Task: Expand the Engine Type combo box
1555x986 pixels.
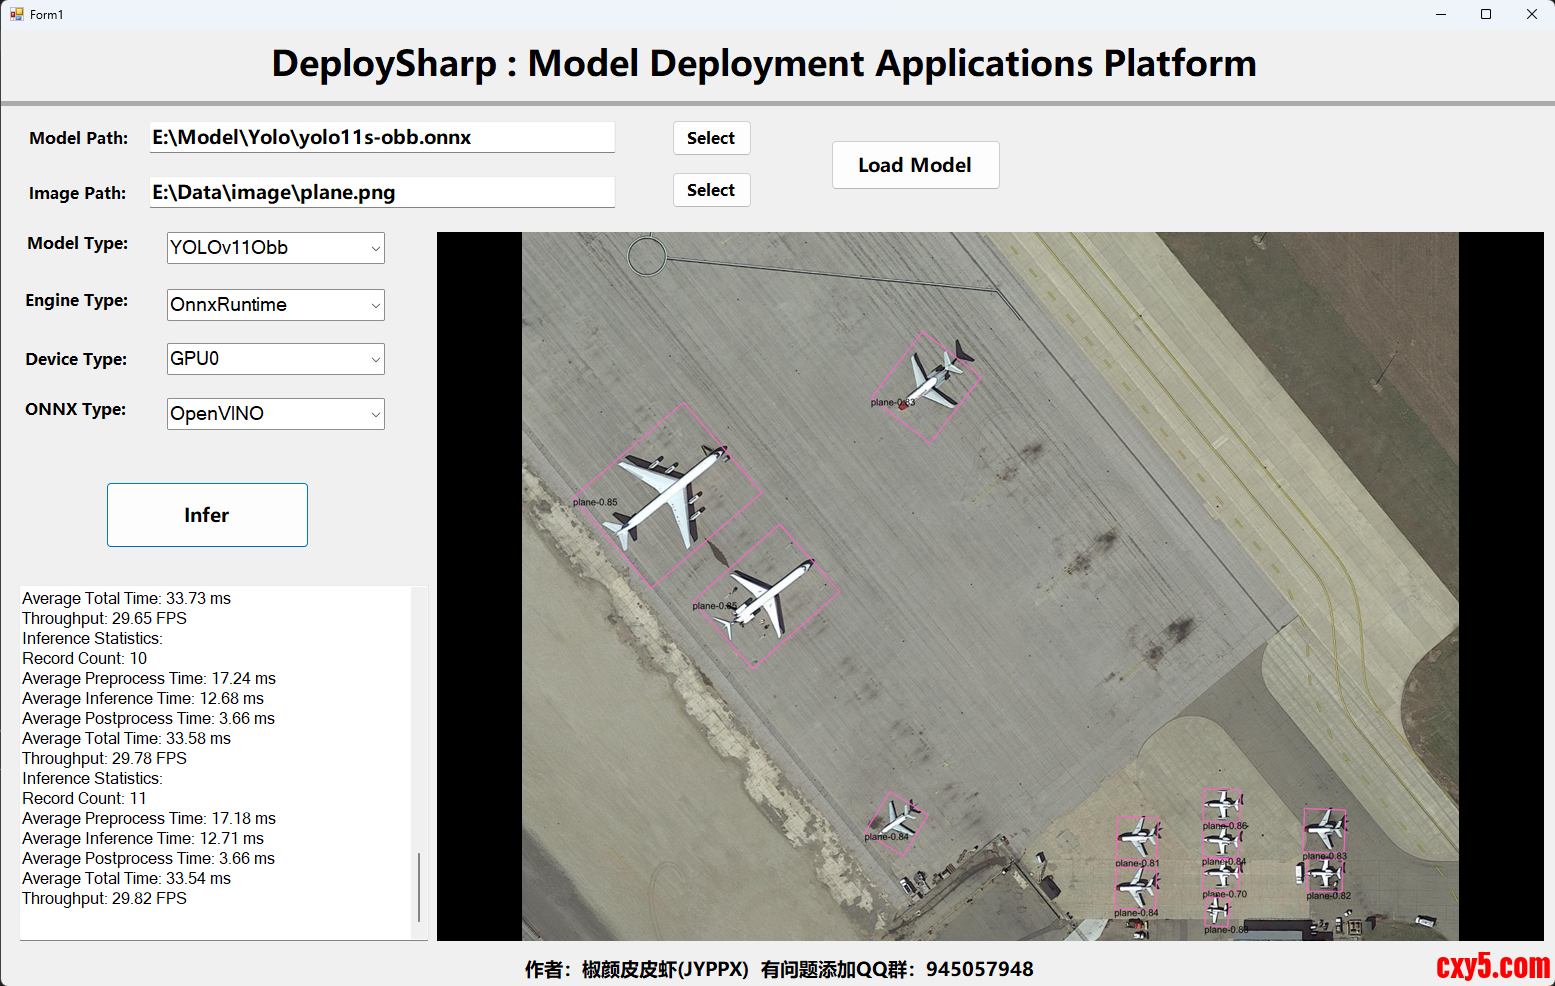Action: pyautogui.click(x=275, y=305)
